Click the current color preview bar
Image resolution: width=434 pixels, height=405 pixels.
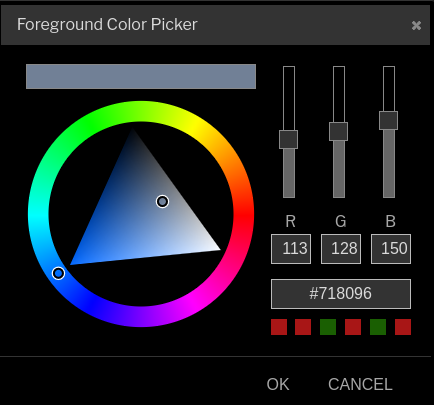[x=141, y=76]
